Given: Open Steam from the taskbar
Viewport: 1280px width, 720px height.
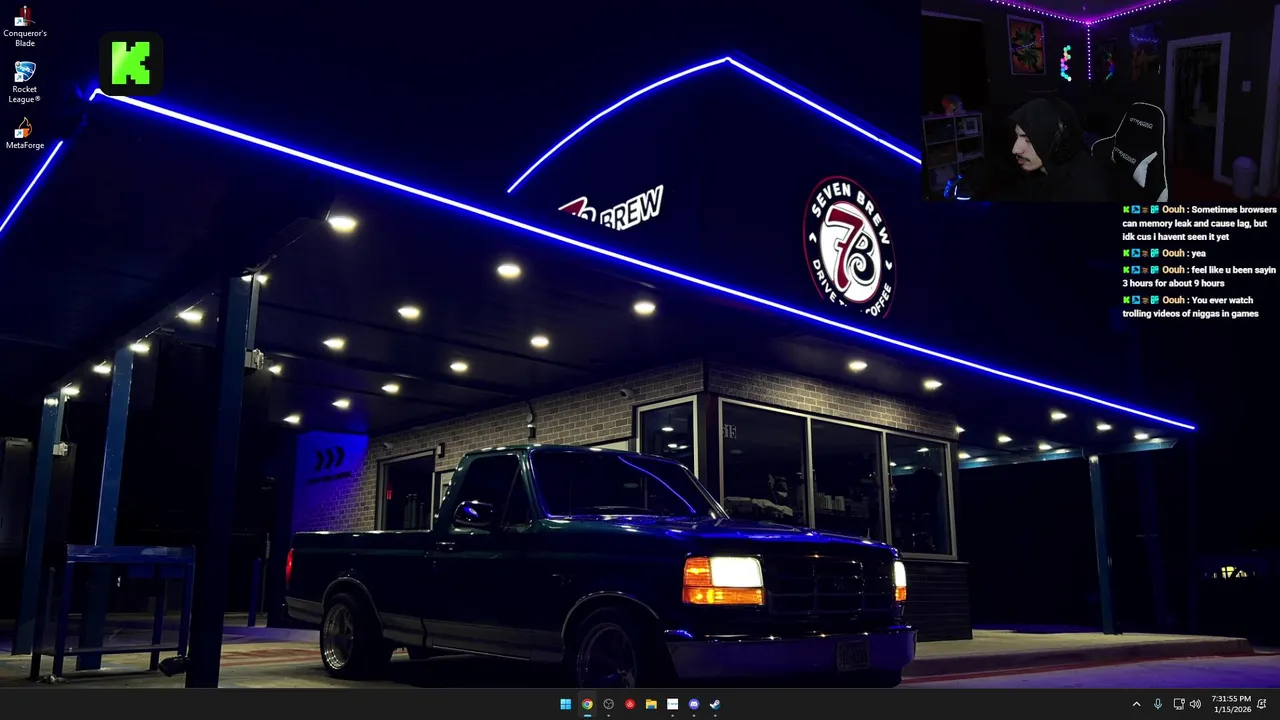Looking at the screenshot, I should pyautogui.click(x=715, y=704).
